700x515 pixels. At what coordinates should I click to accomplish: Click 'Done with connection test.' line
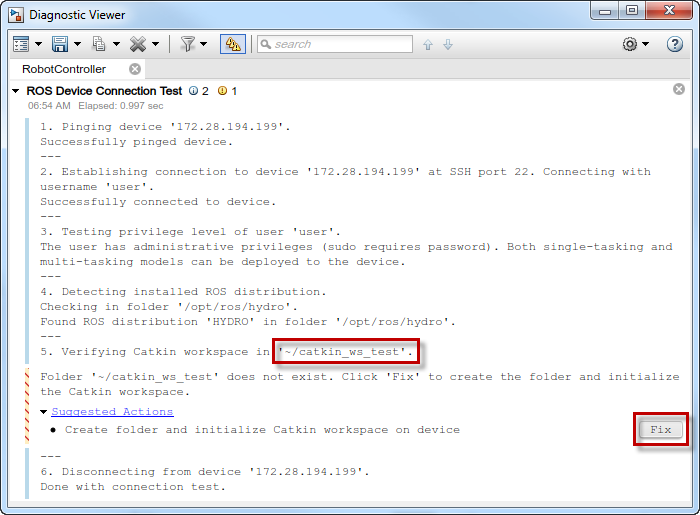click(x=133, y=486)
